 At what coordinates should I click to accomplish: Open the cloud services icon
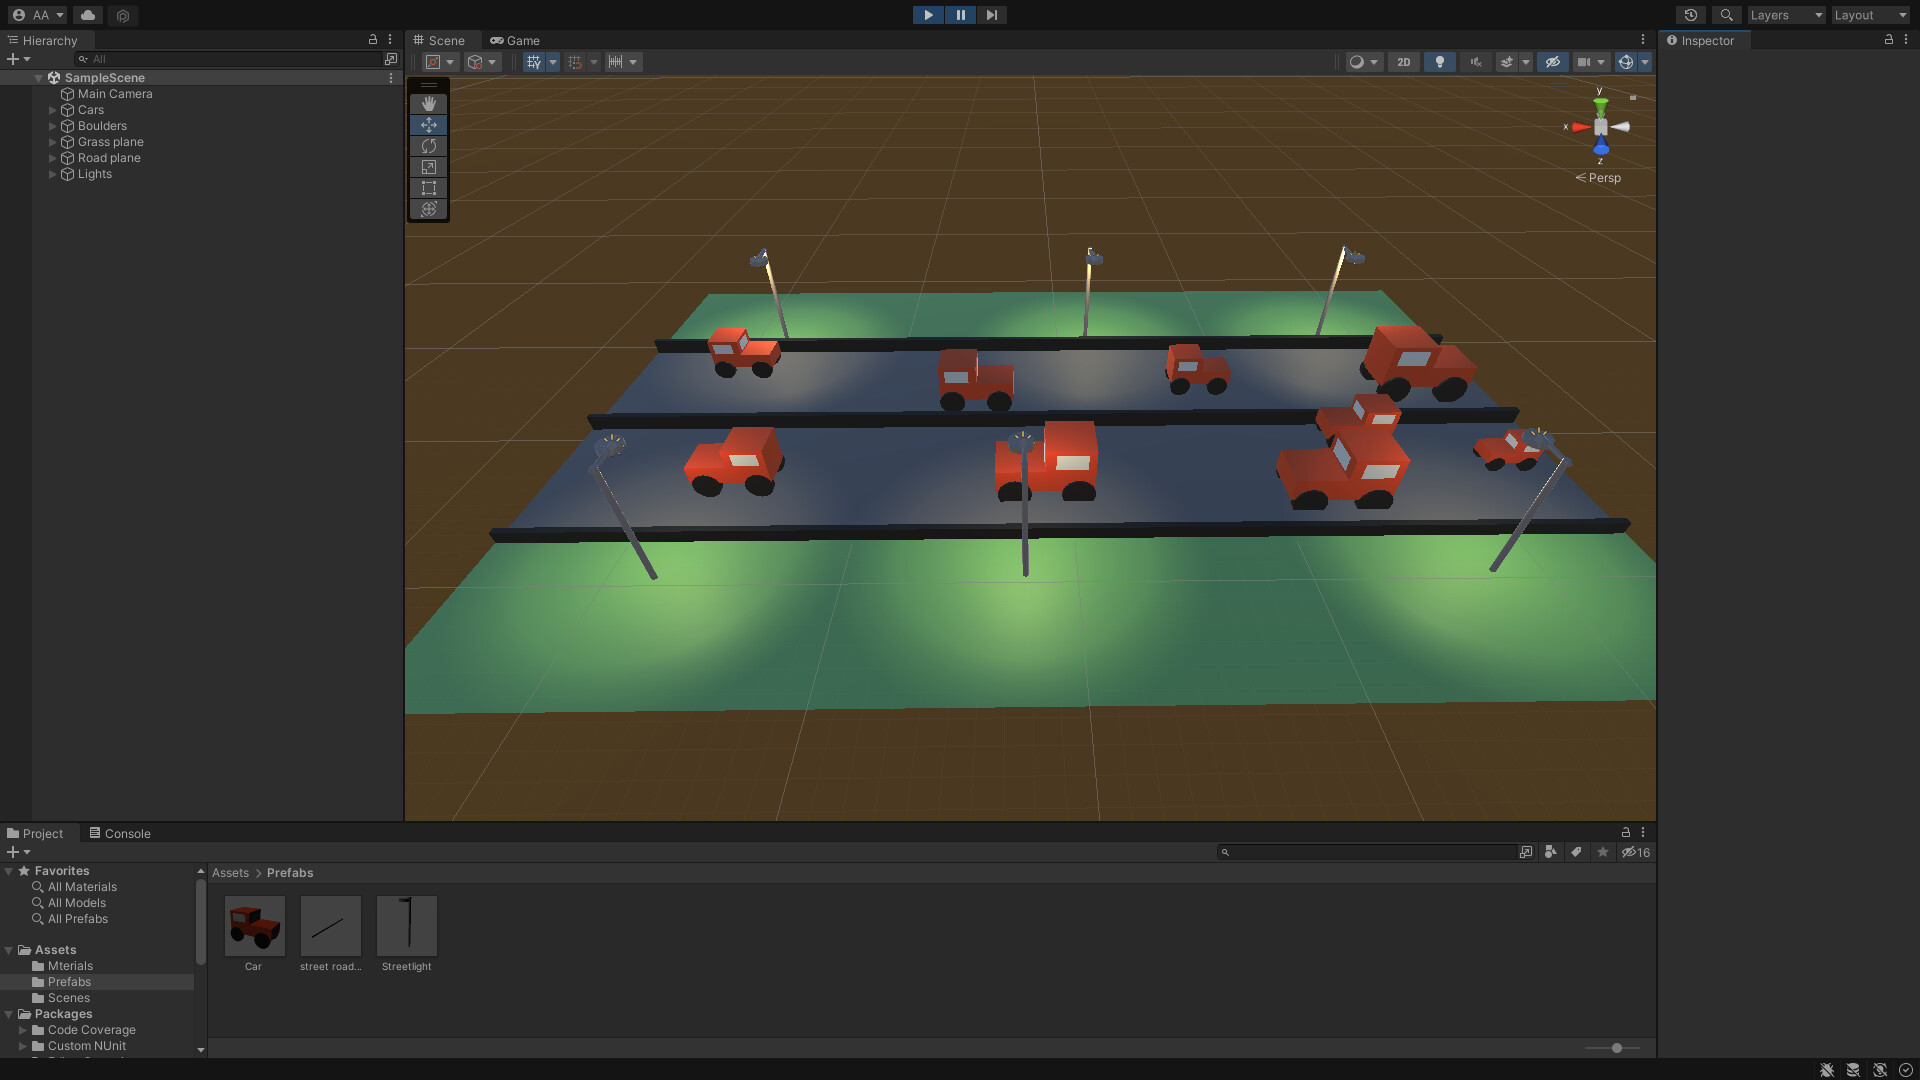88,15
